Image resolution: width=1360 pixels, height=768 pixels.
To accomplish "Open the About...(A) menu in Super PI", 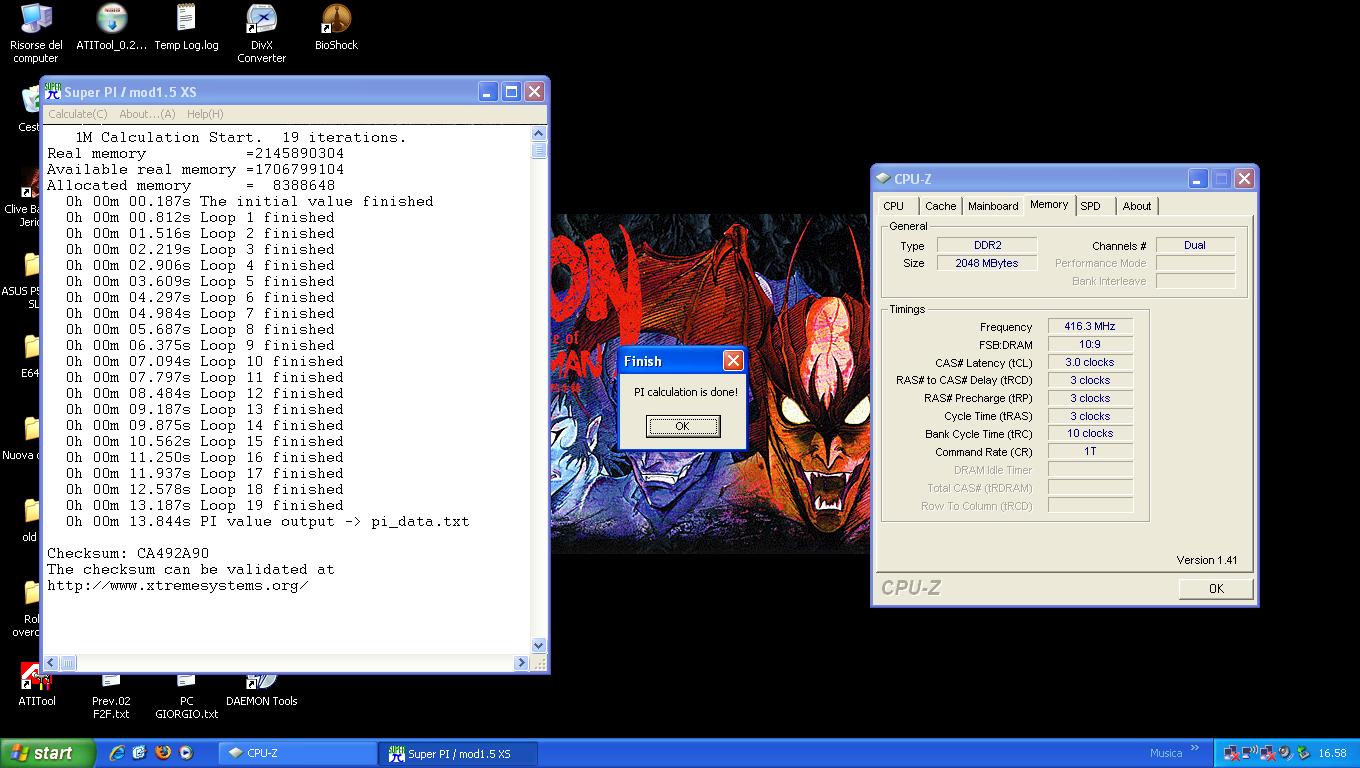I will click(147, 114).
